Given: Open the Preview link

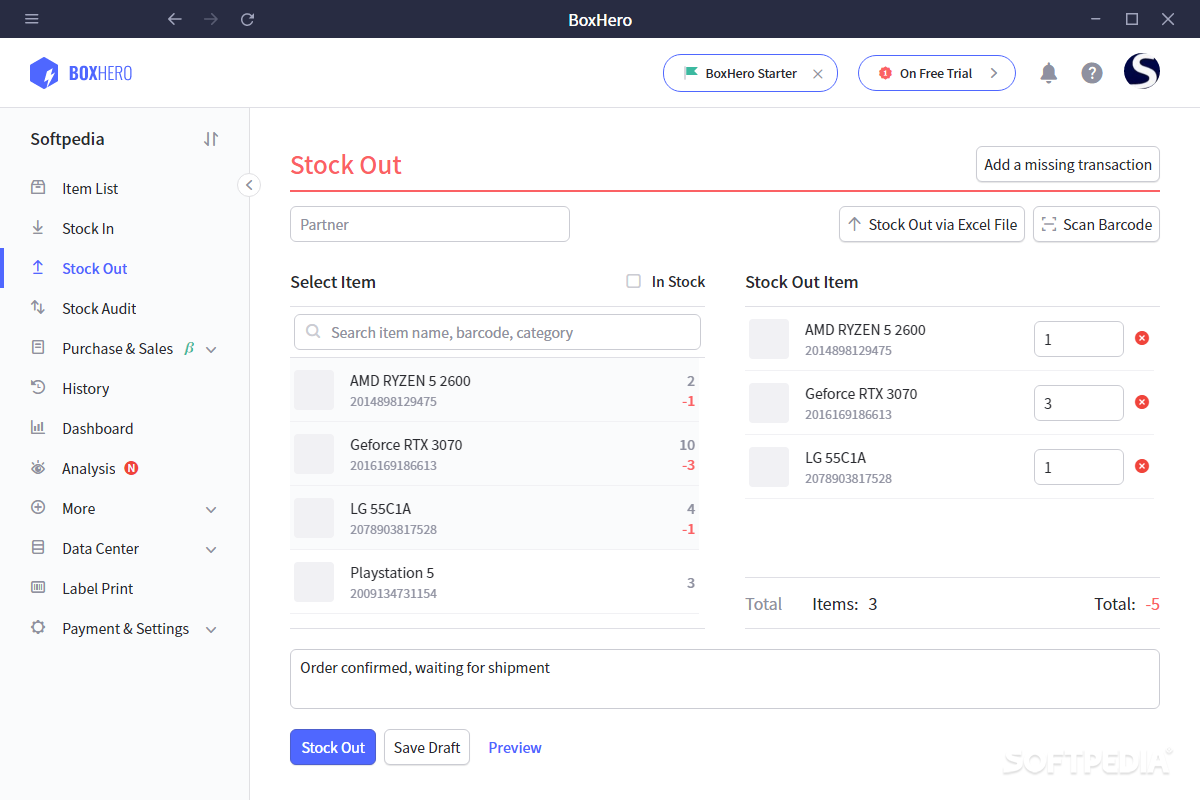Looking at the screenshot, I should 515,747.
